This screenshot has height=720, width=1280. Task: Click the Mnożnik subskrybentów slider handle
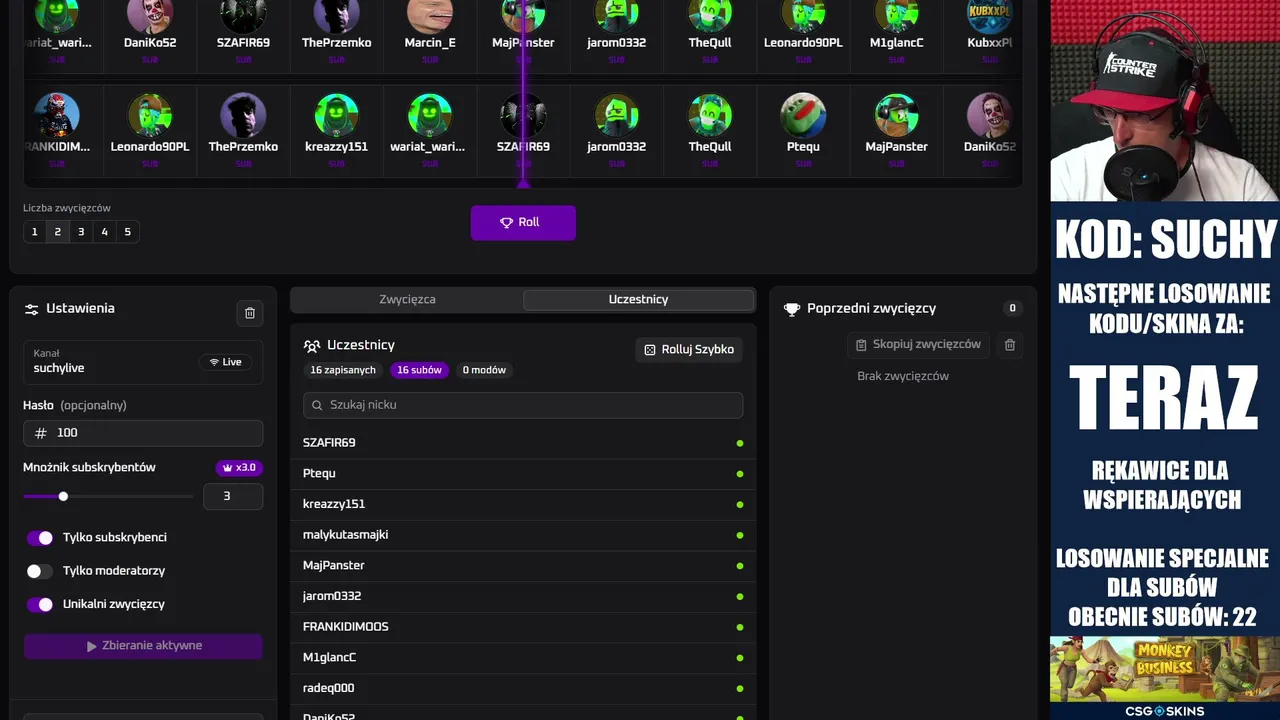pyautogui.click(x=63, y=497)
